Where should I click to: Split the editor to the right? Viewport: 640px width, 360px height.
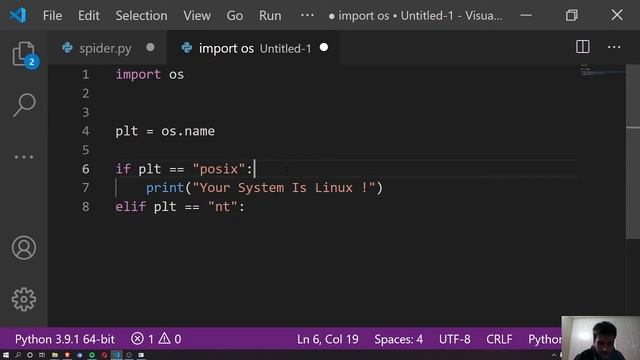point(582,47)
